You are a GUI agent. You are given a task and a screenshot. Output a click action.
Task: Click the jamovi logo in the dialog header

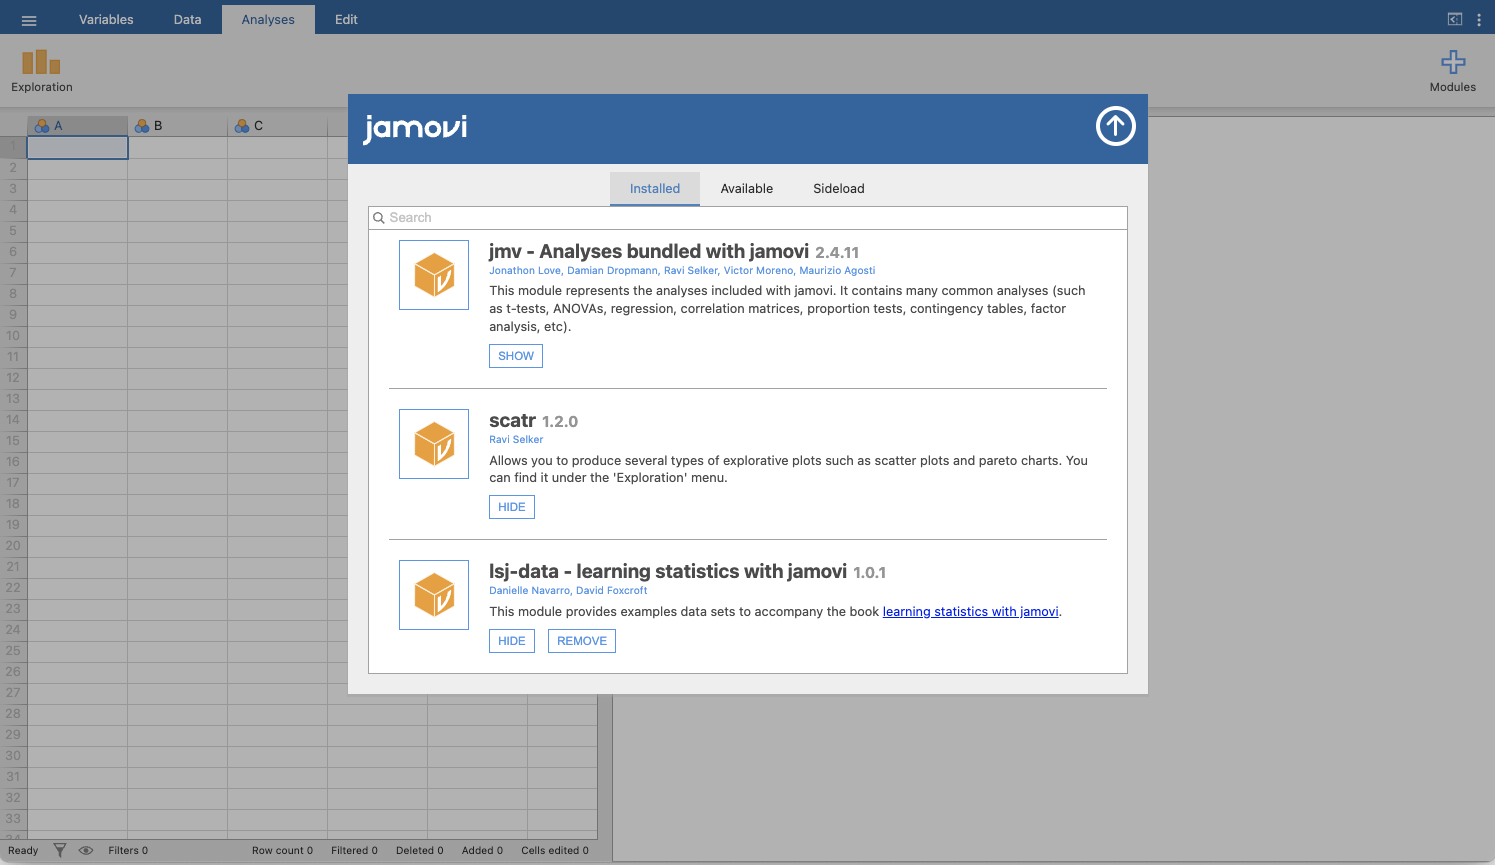[415, 128]
